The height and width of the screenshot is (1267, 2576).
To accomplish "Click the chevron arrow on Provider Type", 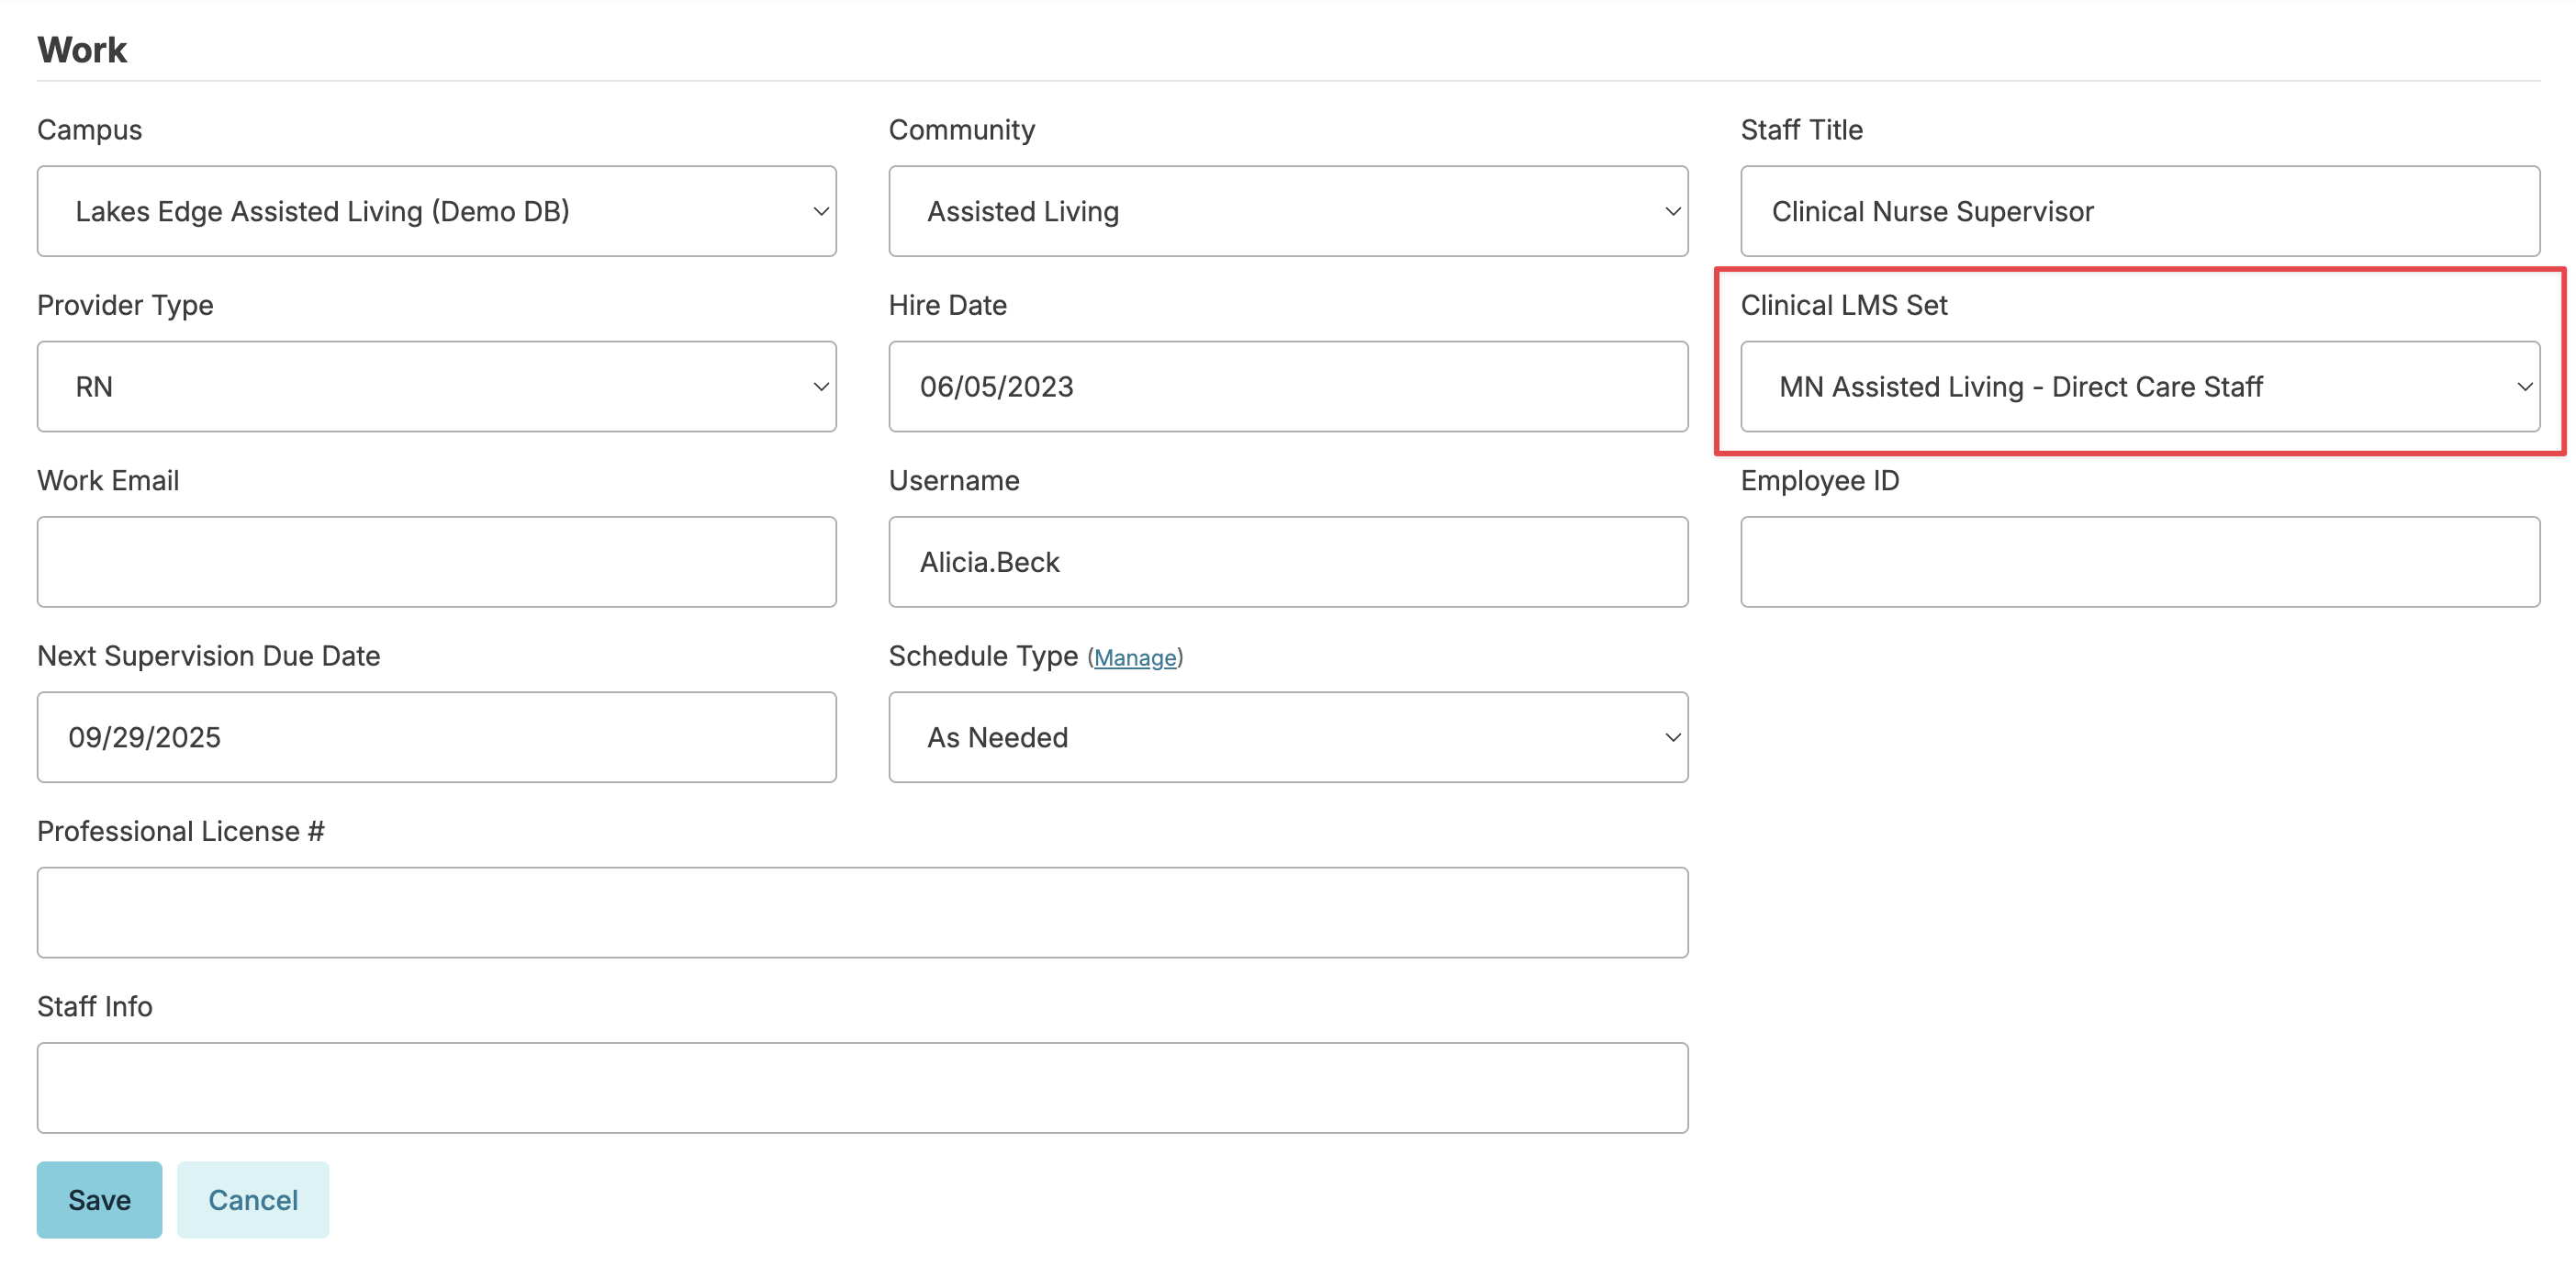I will (820, 386).
